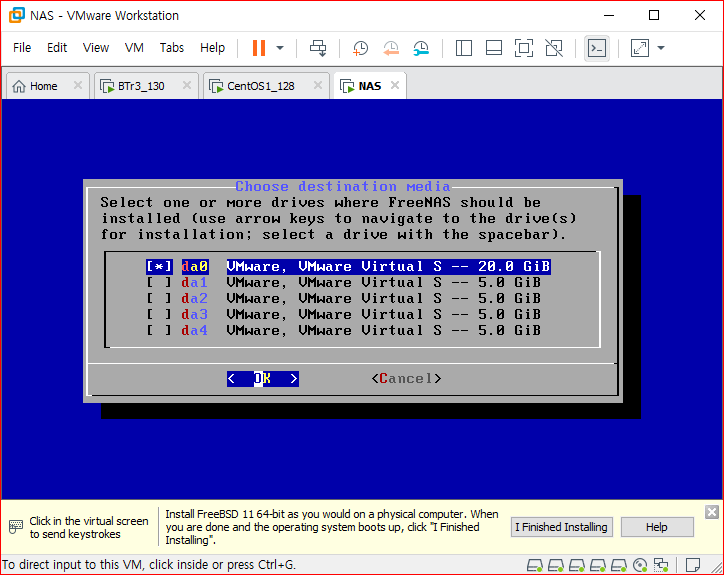Click the CD/DVD drive status icon

point(640,565)
